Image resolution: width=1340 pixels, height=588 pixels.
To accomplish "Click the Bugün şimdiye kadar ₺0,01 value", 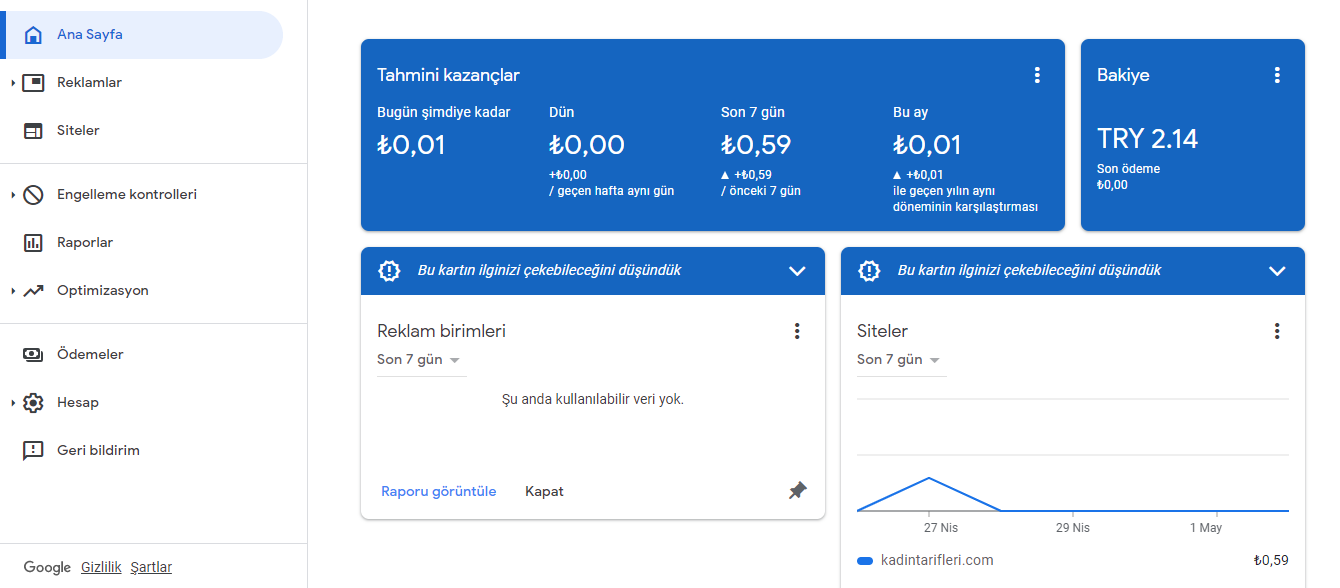I will pos(411,145).
